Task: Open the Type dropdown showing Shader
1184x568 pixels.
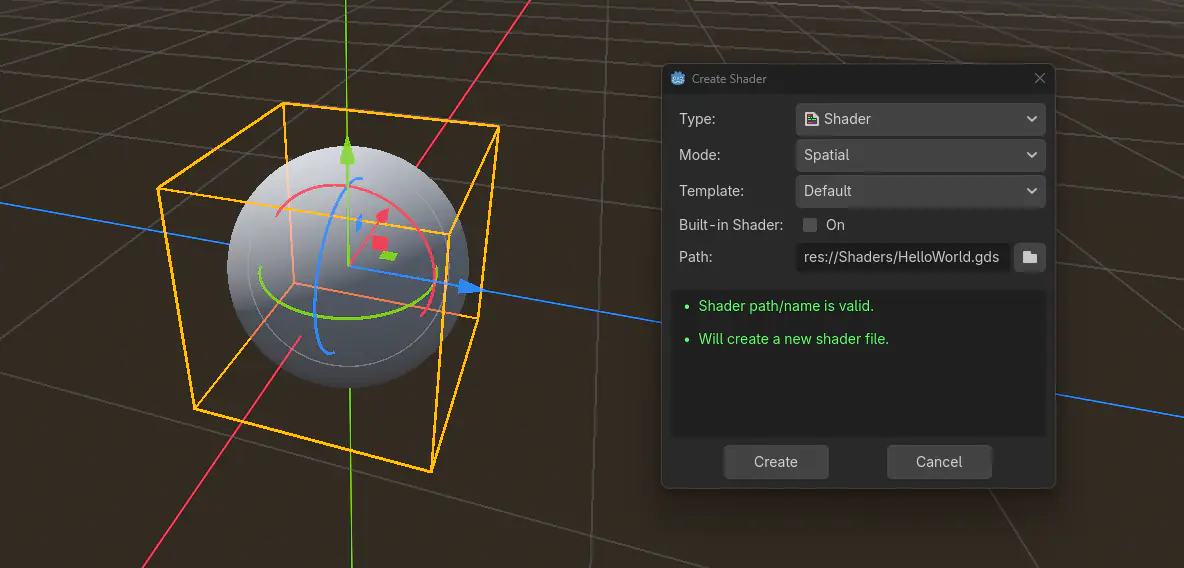Action: 920,119
